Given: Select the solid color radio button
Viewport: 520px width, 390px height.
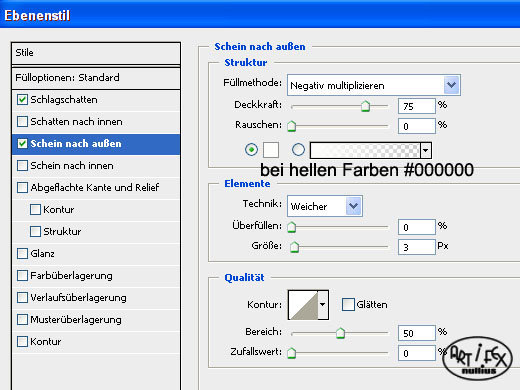Looking at the screenshot, I should point(251,150).
